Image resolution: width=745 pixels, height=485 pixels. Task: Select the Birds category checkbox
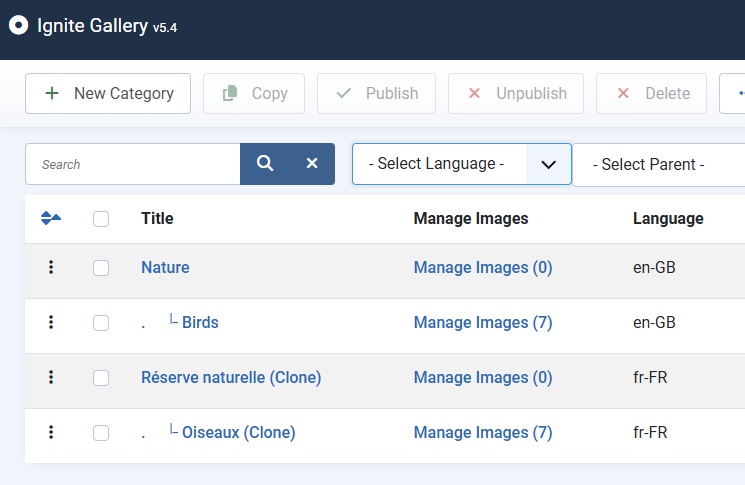point(101,323)
